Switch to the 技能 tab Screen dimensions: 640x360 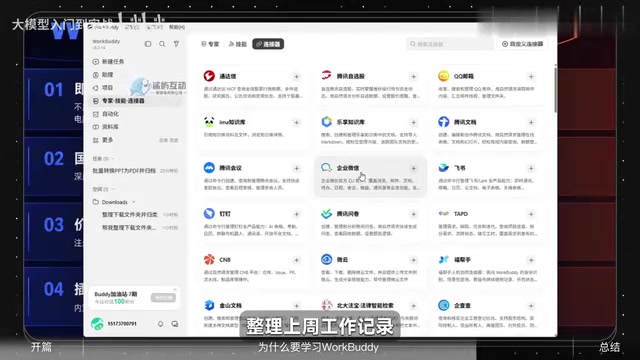pyautogui.click(x=238, y=44)
